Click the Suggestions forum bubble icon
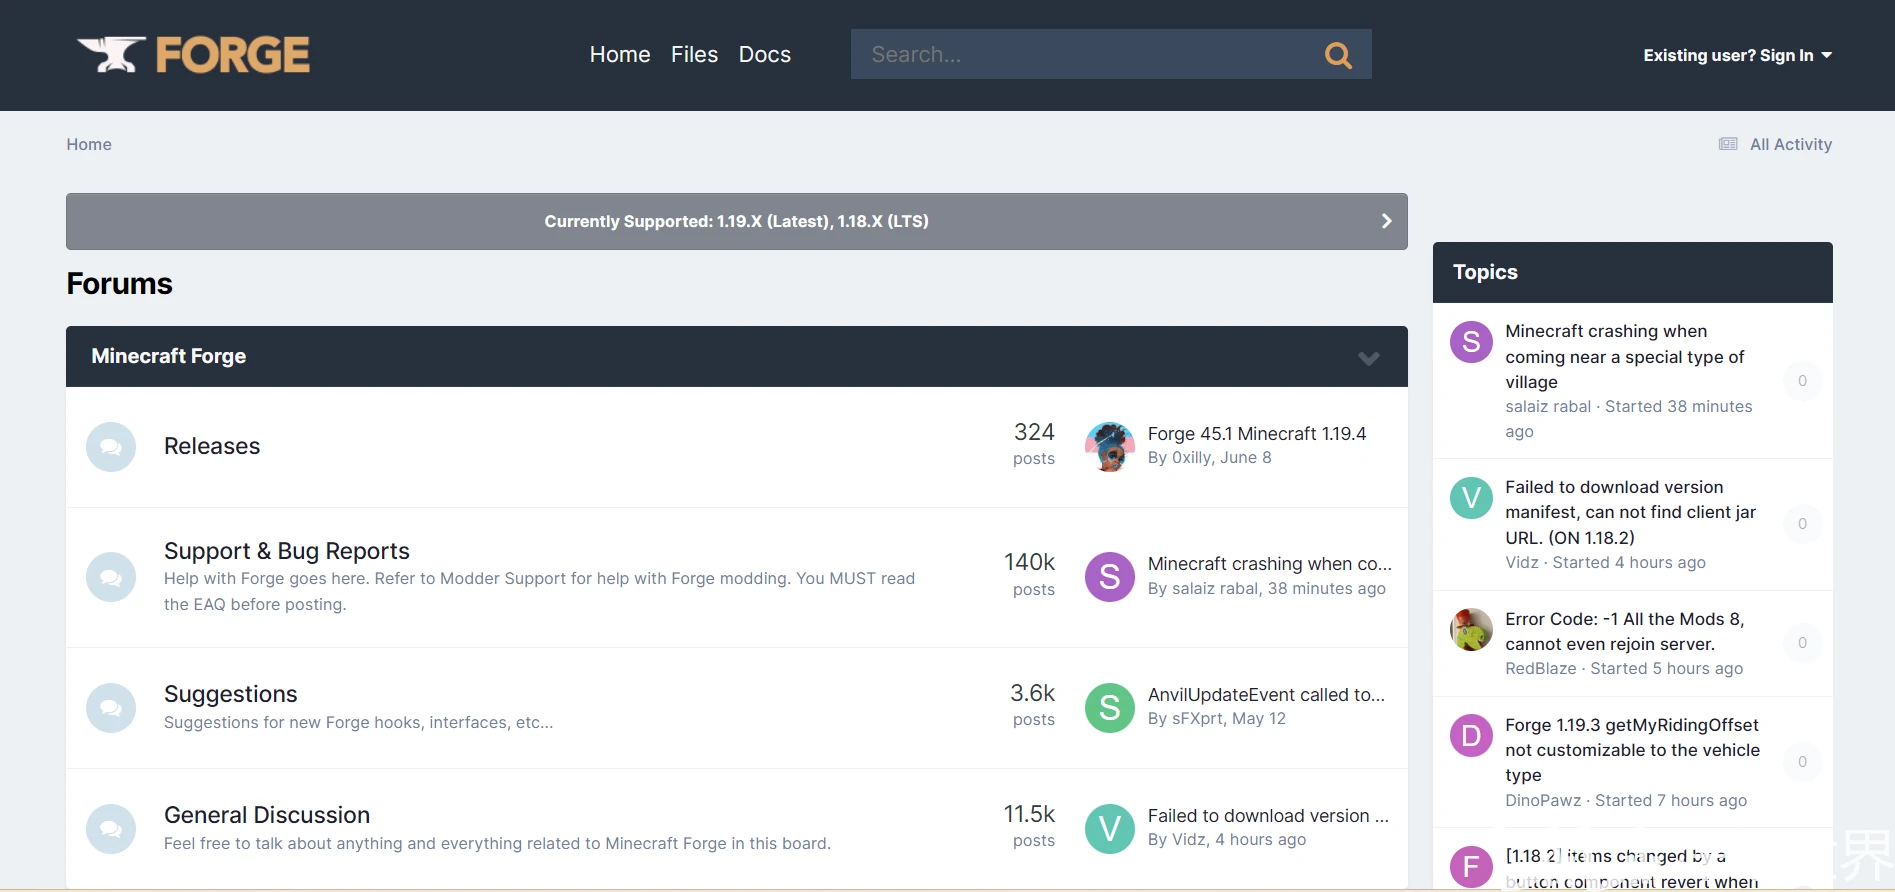This screenshot has height=892, width=1895. (x=111, y=708)
